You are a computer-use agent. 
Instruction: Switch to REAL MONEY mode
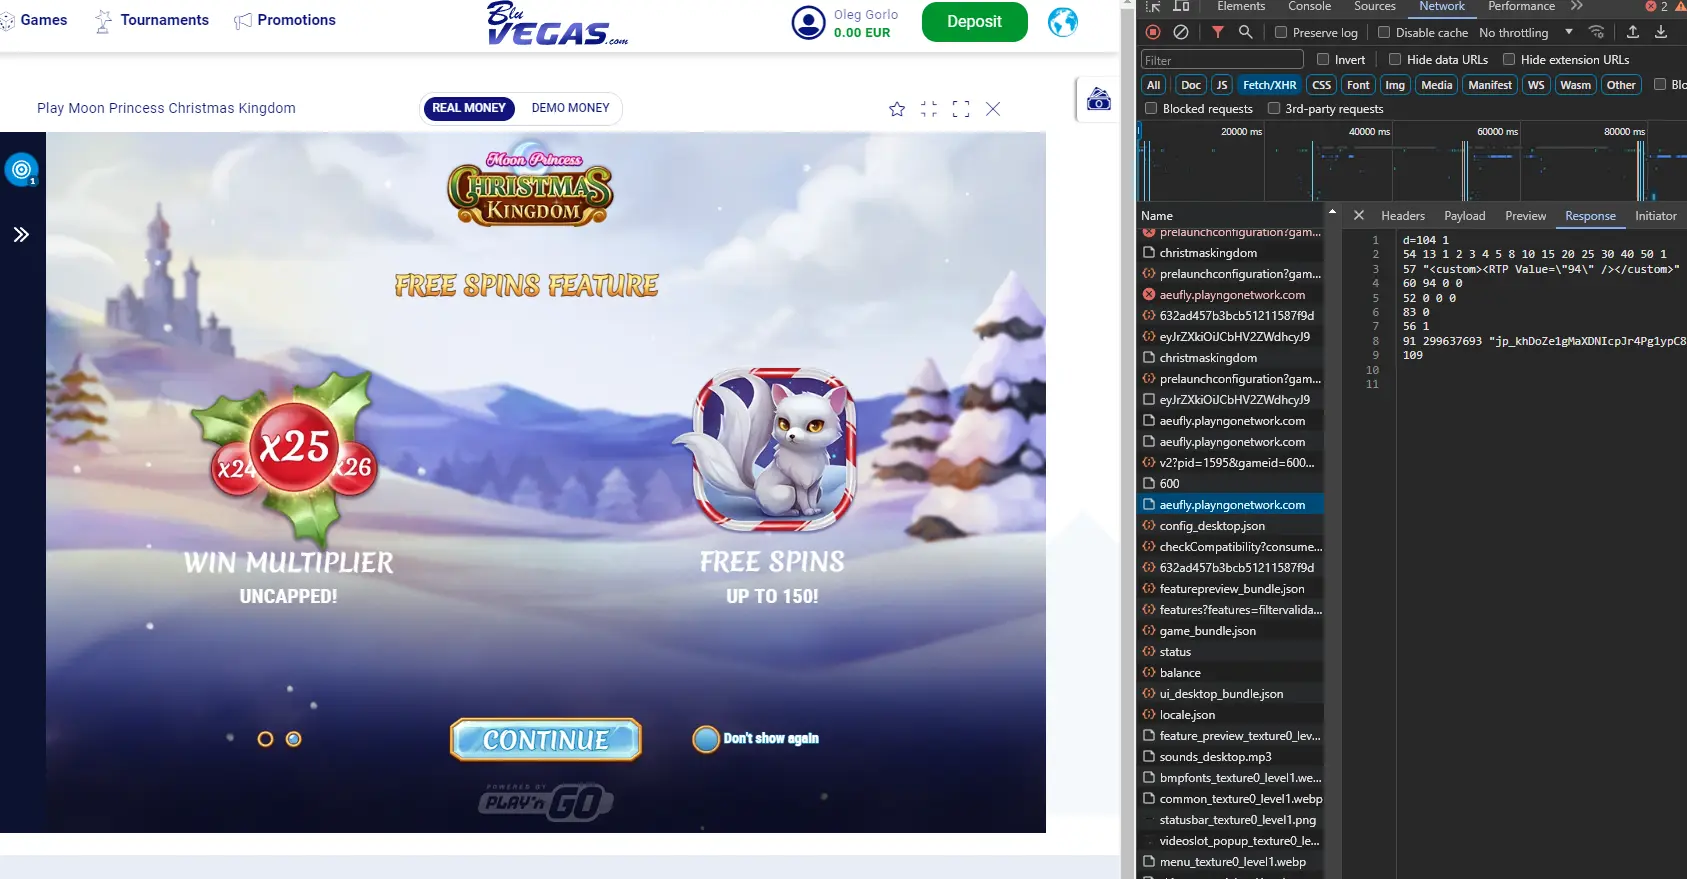tap(469, 108)
